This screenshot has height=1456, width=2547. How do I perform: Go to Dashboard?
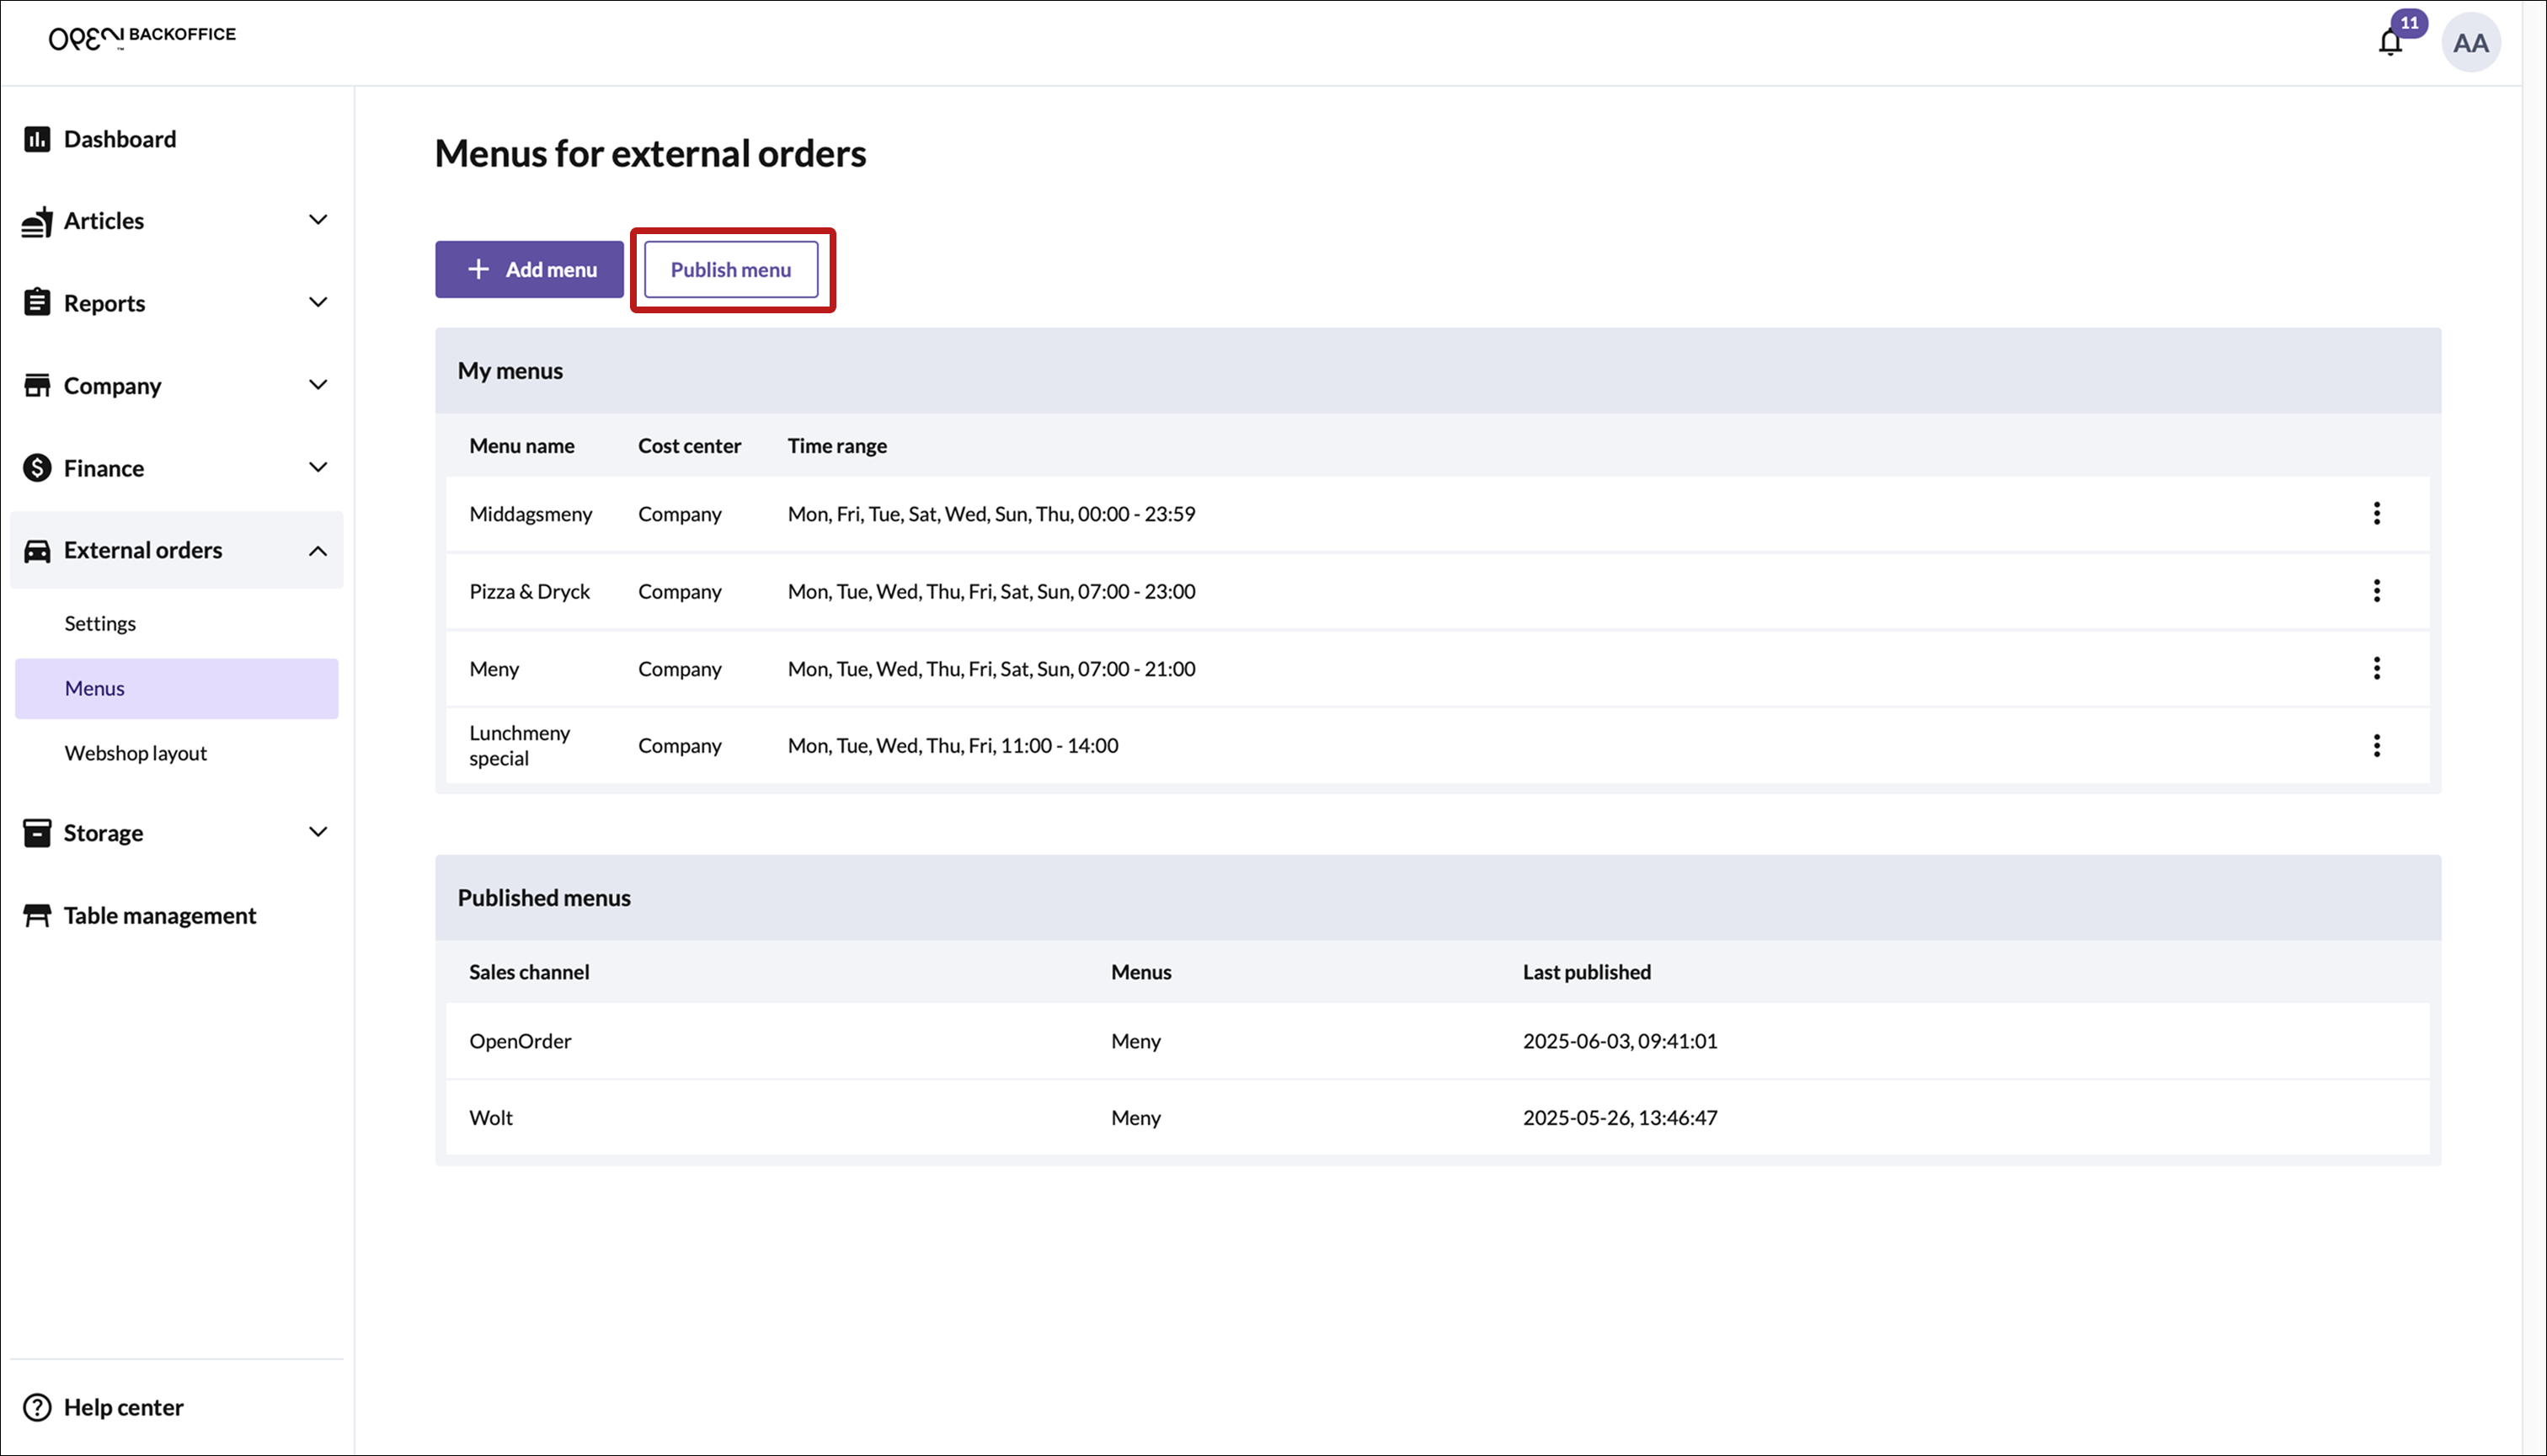tap(120, 139)
